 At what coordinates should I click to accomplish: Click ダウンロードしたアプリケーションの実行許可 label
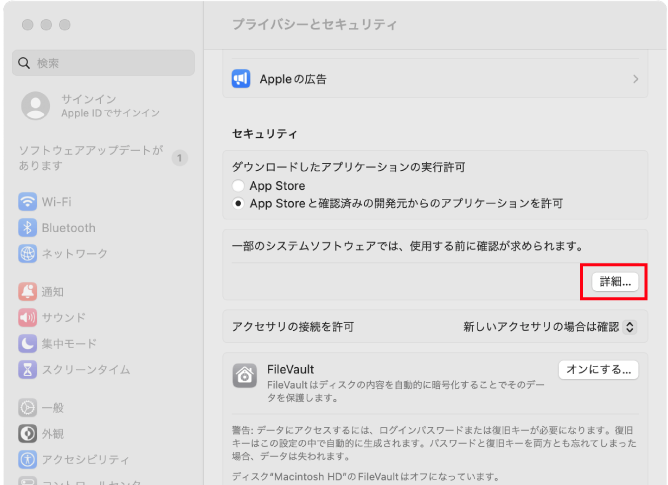348,167
